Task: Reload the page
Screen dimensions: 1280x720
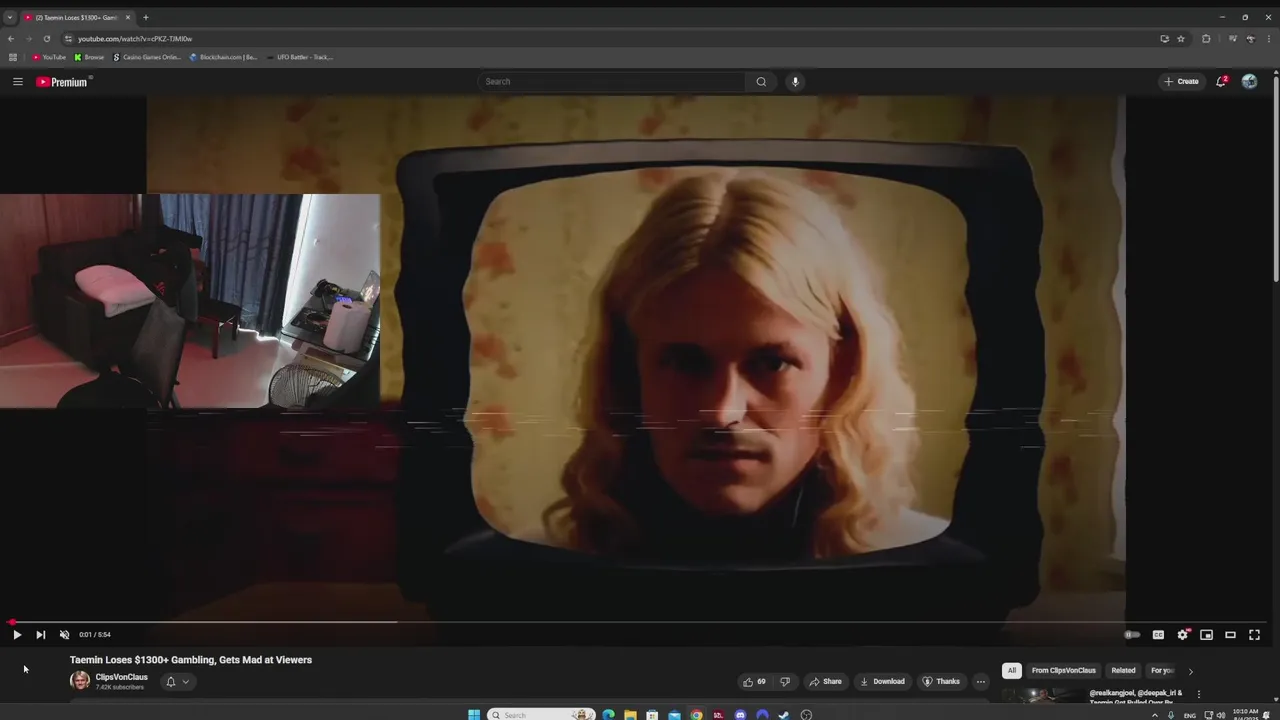Action: (x=47, y=39)
